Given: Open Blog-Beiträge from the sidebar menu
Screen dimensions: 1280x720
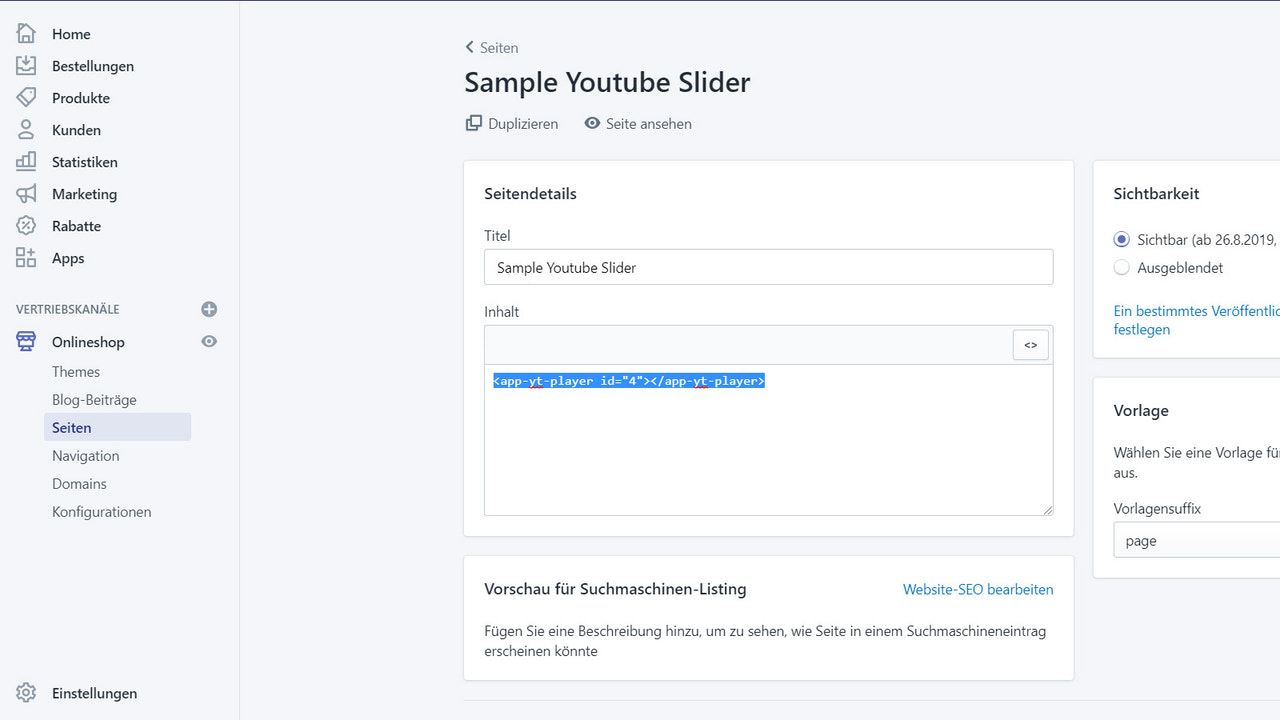Looking at the screenshot, I should pos(94,399).
